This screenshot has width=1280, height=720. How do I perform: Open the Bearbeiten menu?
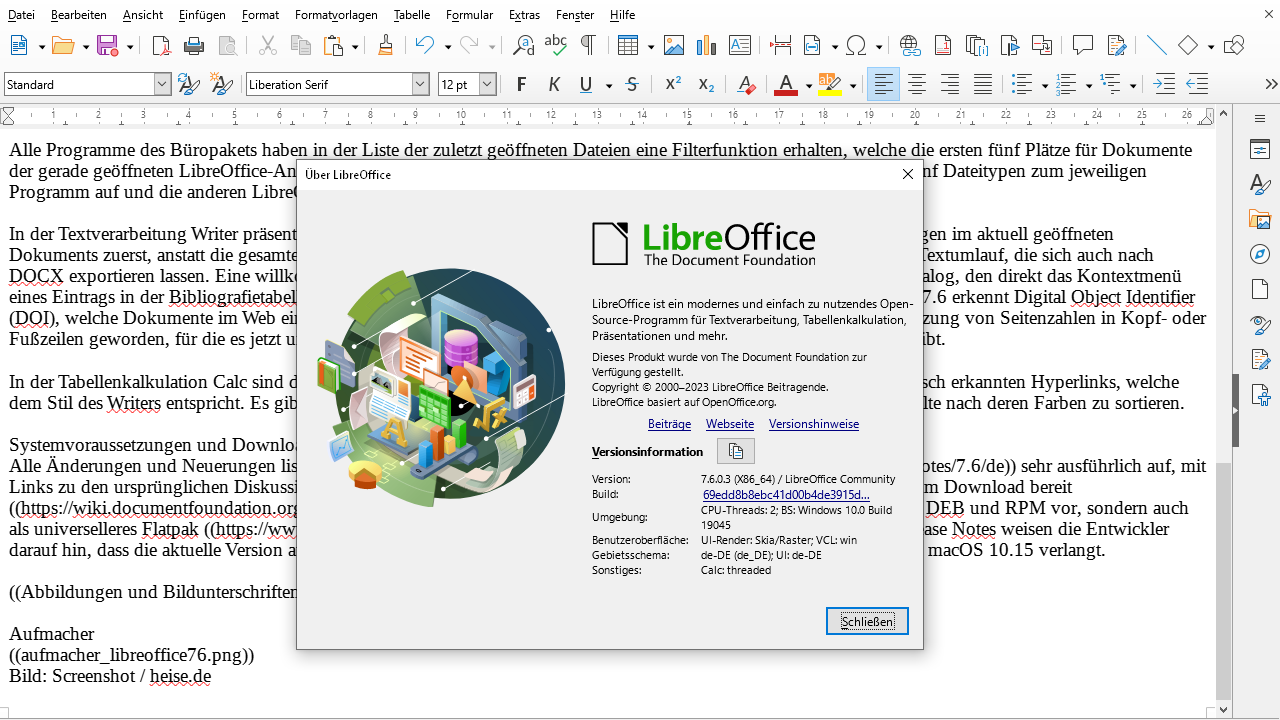coord(79,15)
